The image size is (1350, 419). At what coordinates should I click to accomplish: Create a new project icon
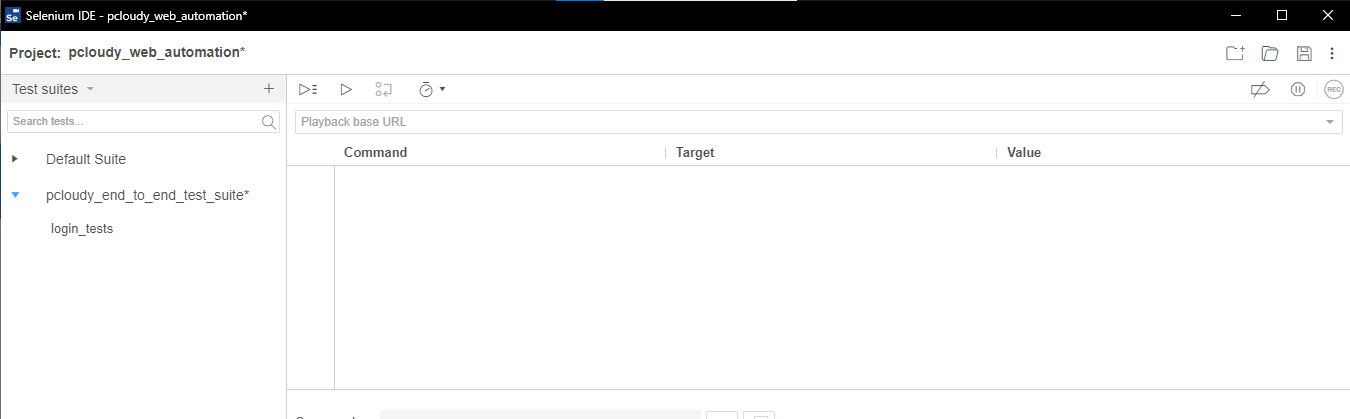1235,53
